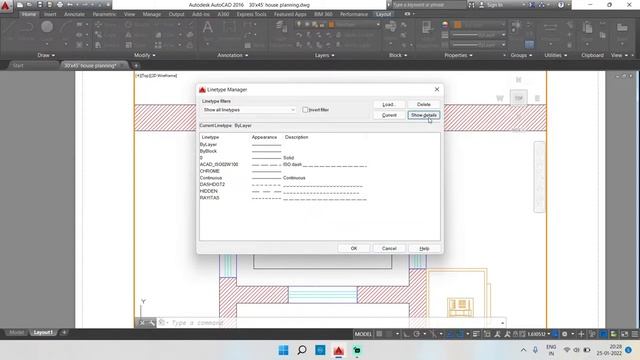
Task: Select the Circle tool in Draw panel
Action: (47, 27)
